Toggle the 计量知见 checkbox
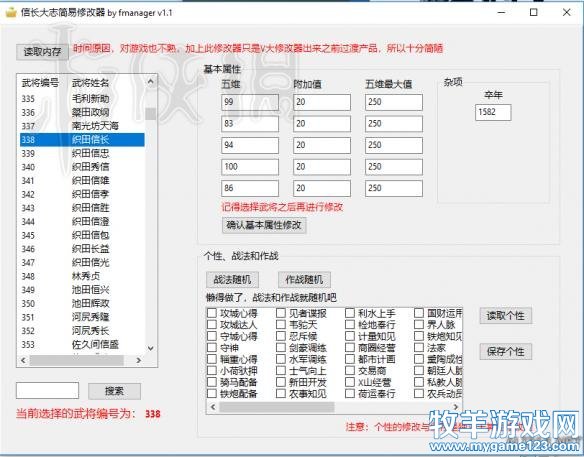The image size is (584, 457). (350, 336)
